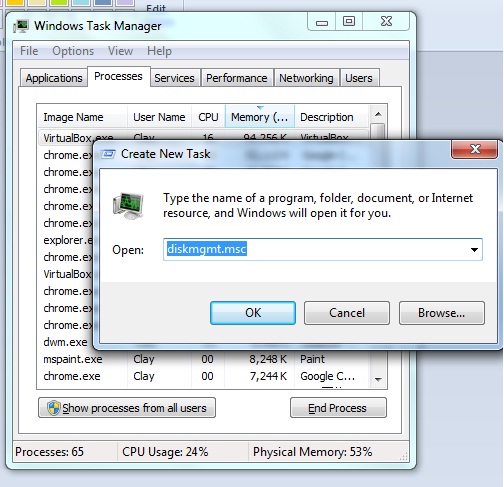The height and width of the screenshot is (487, 504).
Task: Sort by Description column header
Action: point(331,117)
